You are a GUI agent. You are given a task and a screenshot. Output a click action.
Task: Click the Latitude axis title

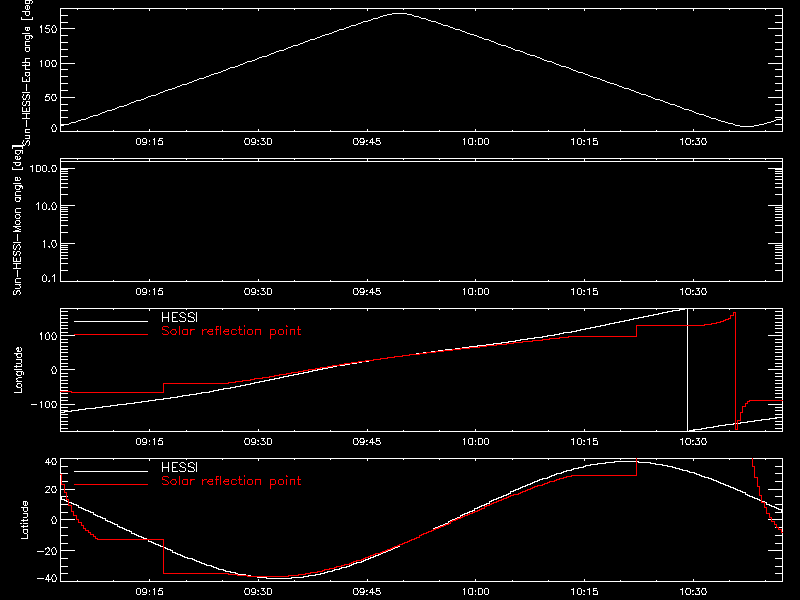pyautogui.click(x=24, y=520)
